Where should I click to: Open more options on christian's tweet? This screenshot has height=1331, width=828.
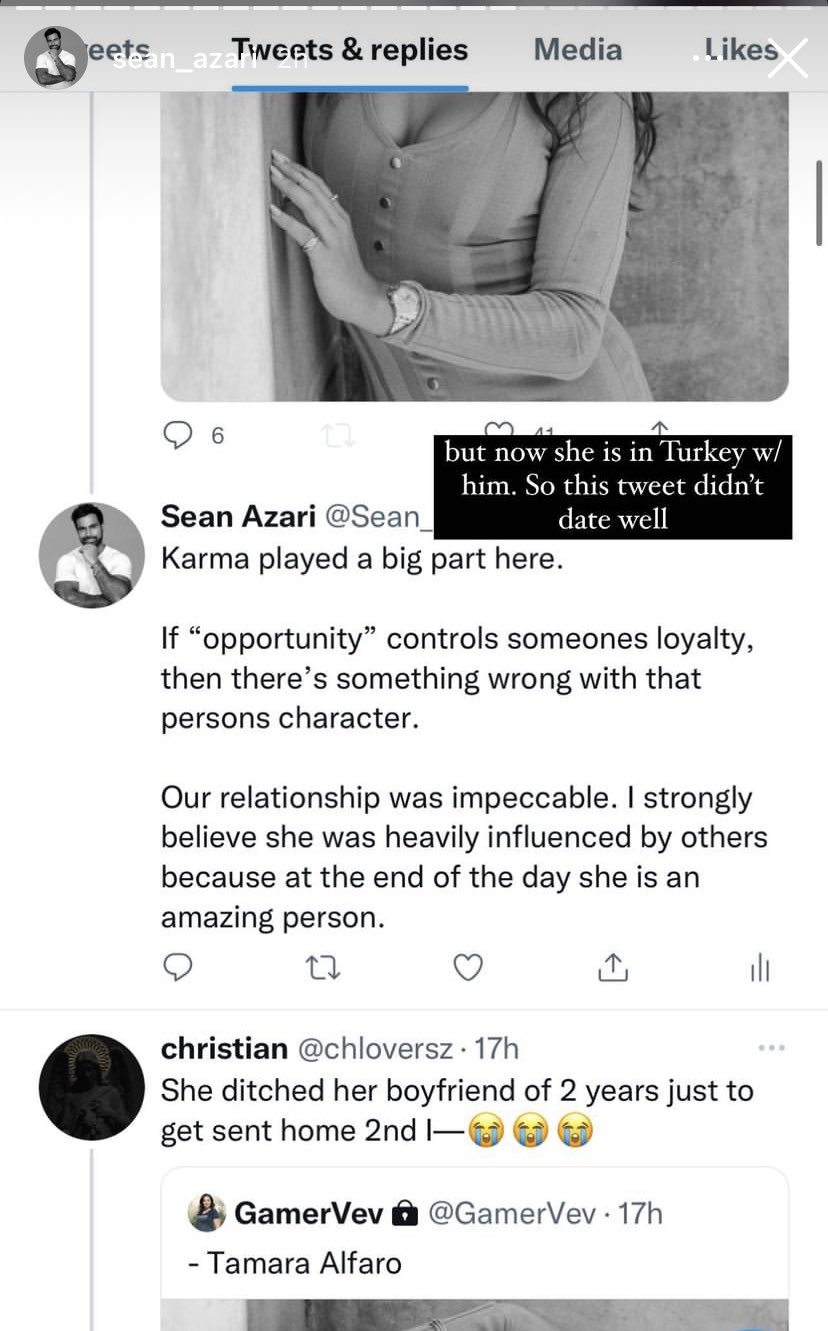(x=771, y=1048)
